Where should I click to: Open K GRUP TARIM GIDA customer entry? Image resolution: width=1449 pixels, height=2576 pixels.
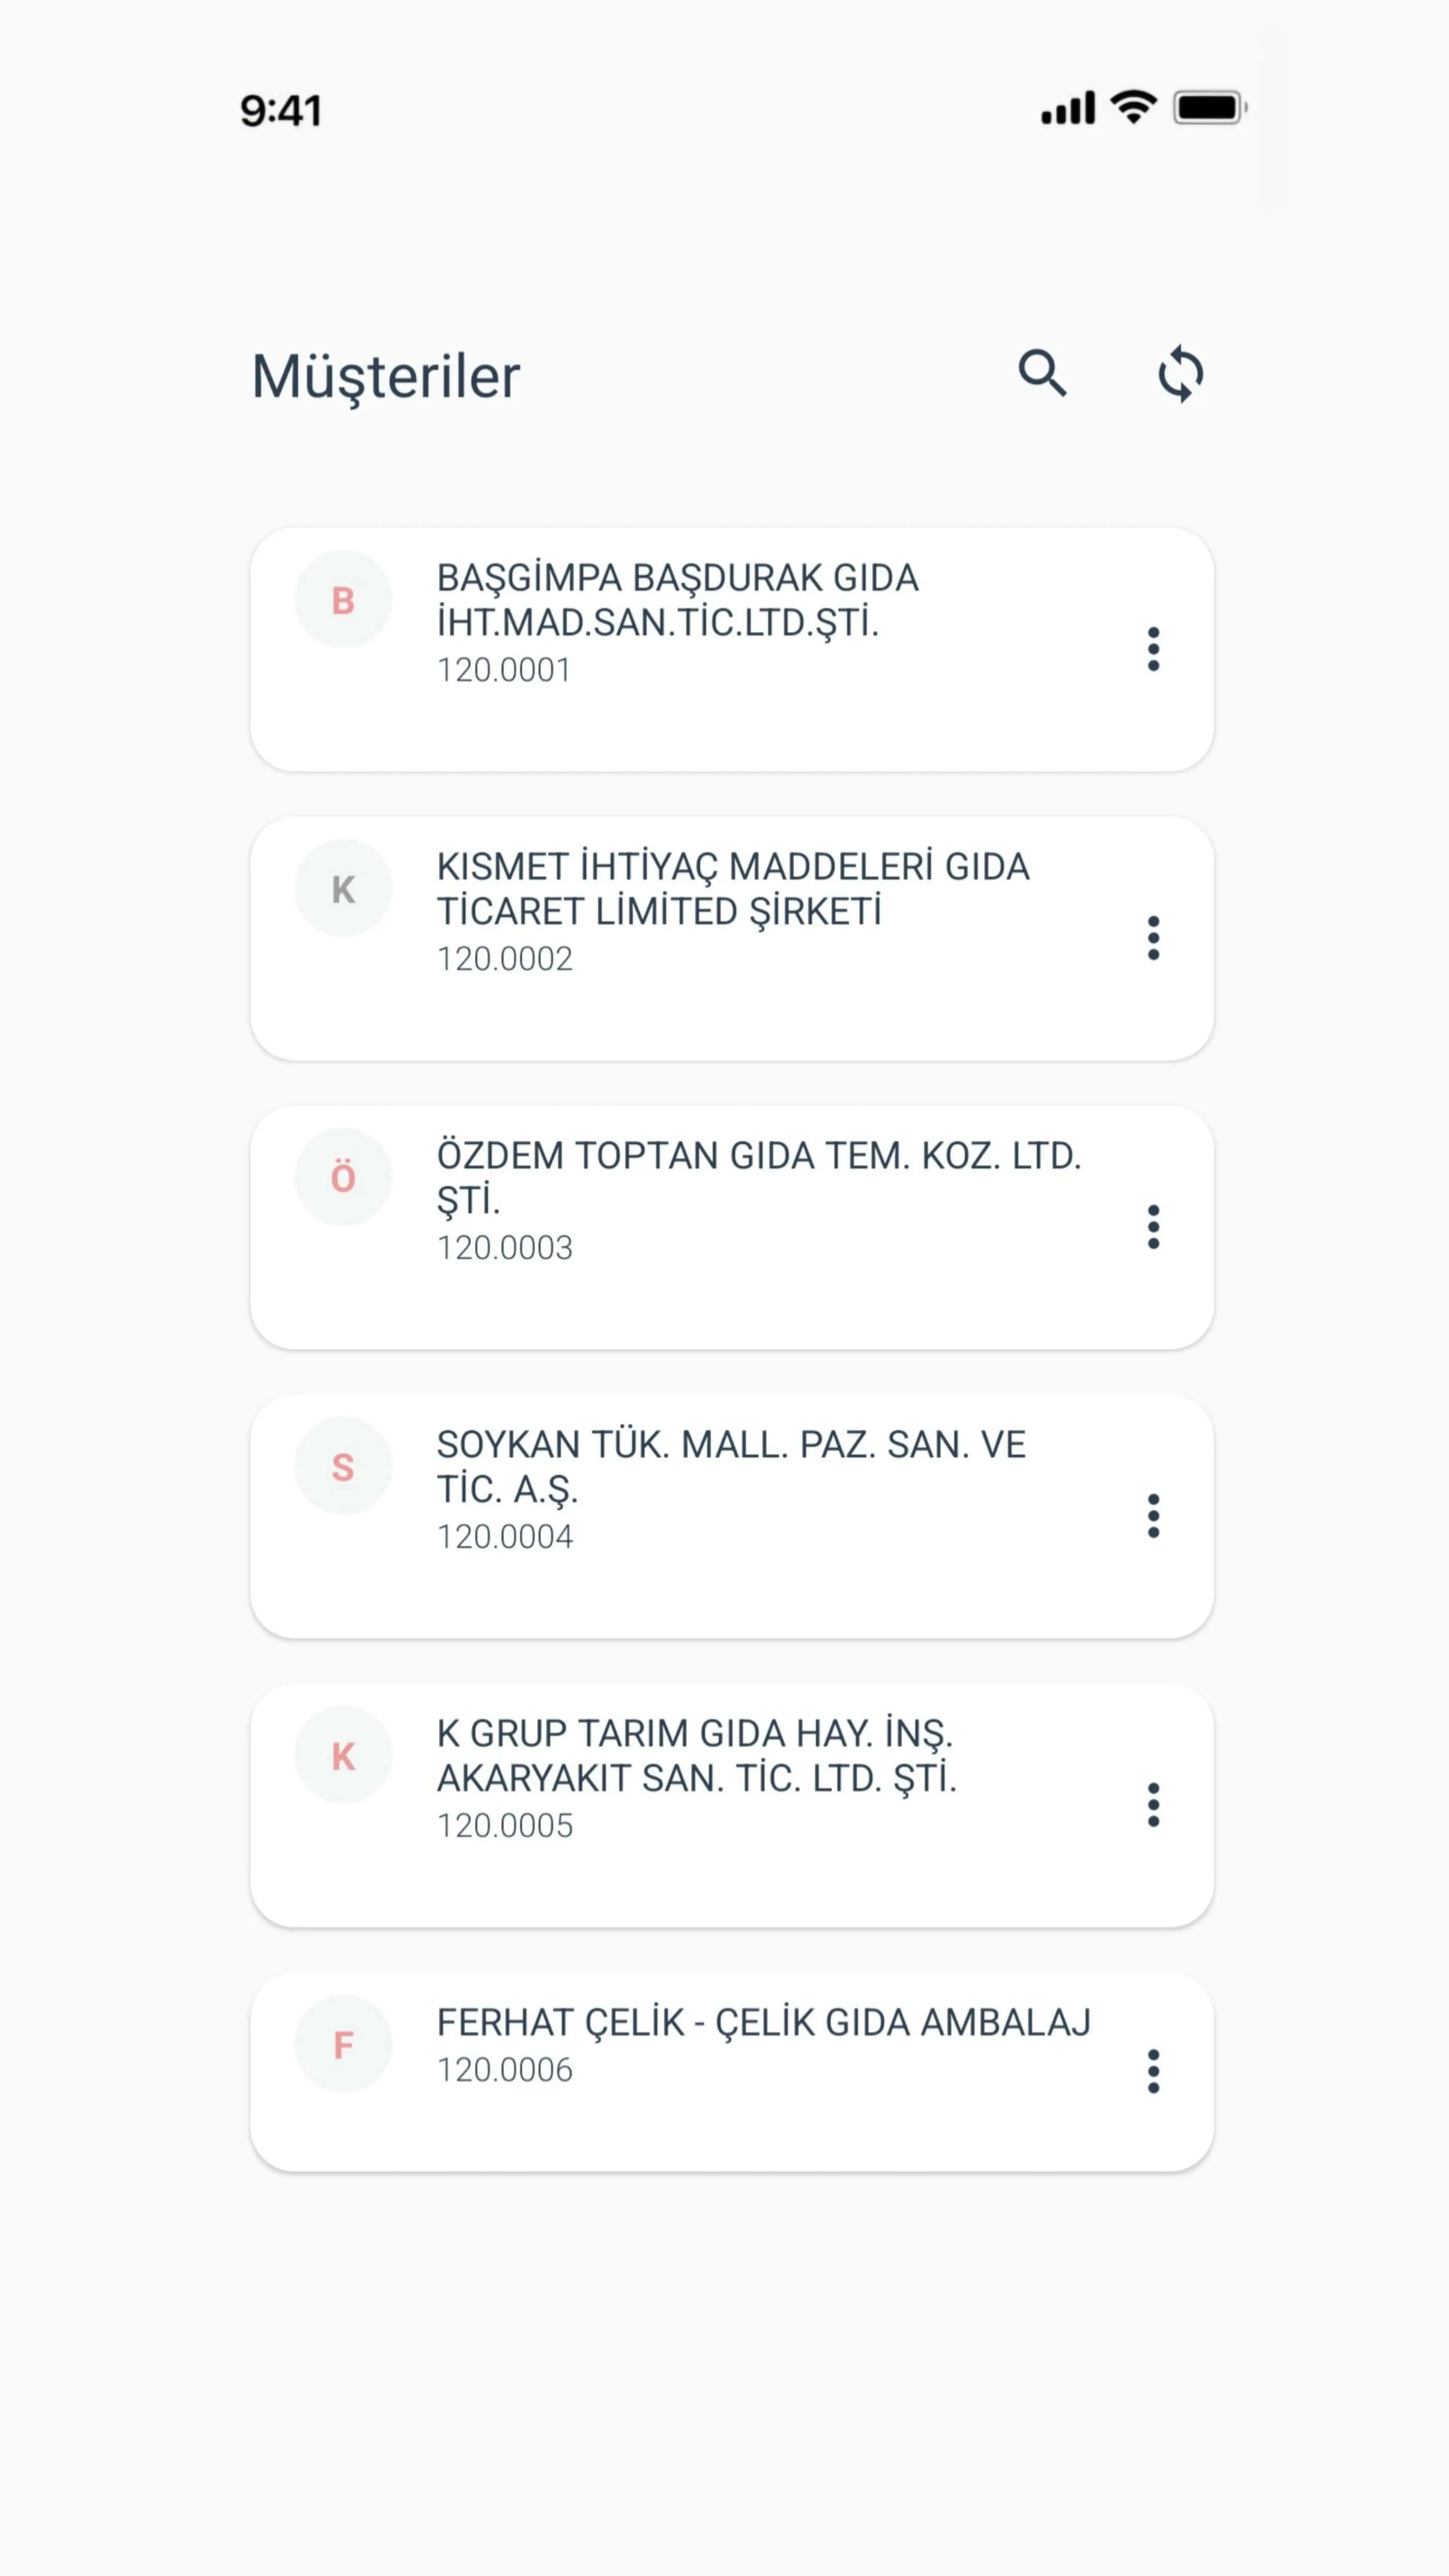click(x=696, y=1755)
